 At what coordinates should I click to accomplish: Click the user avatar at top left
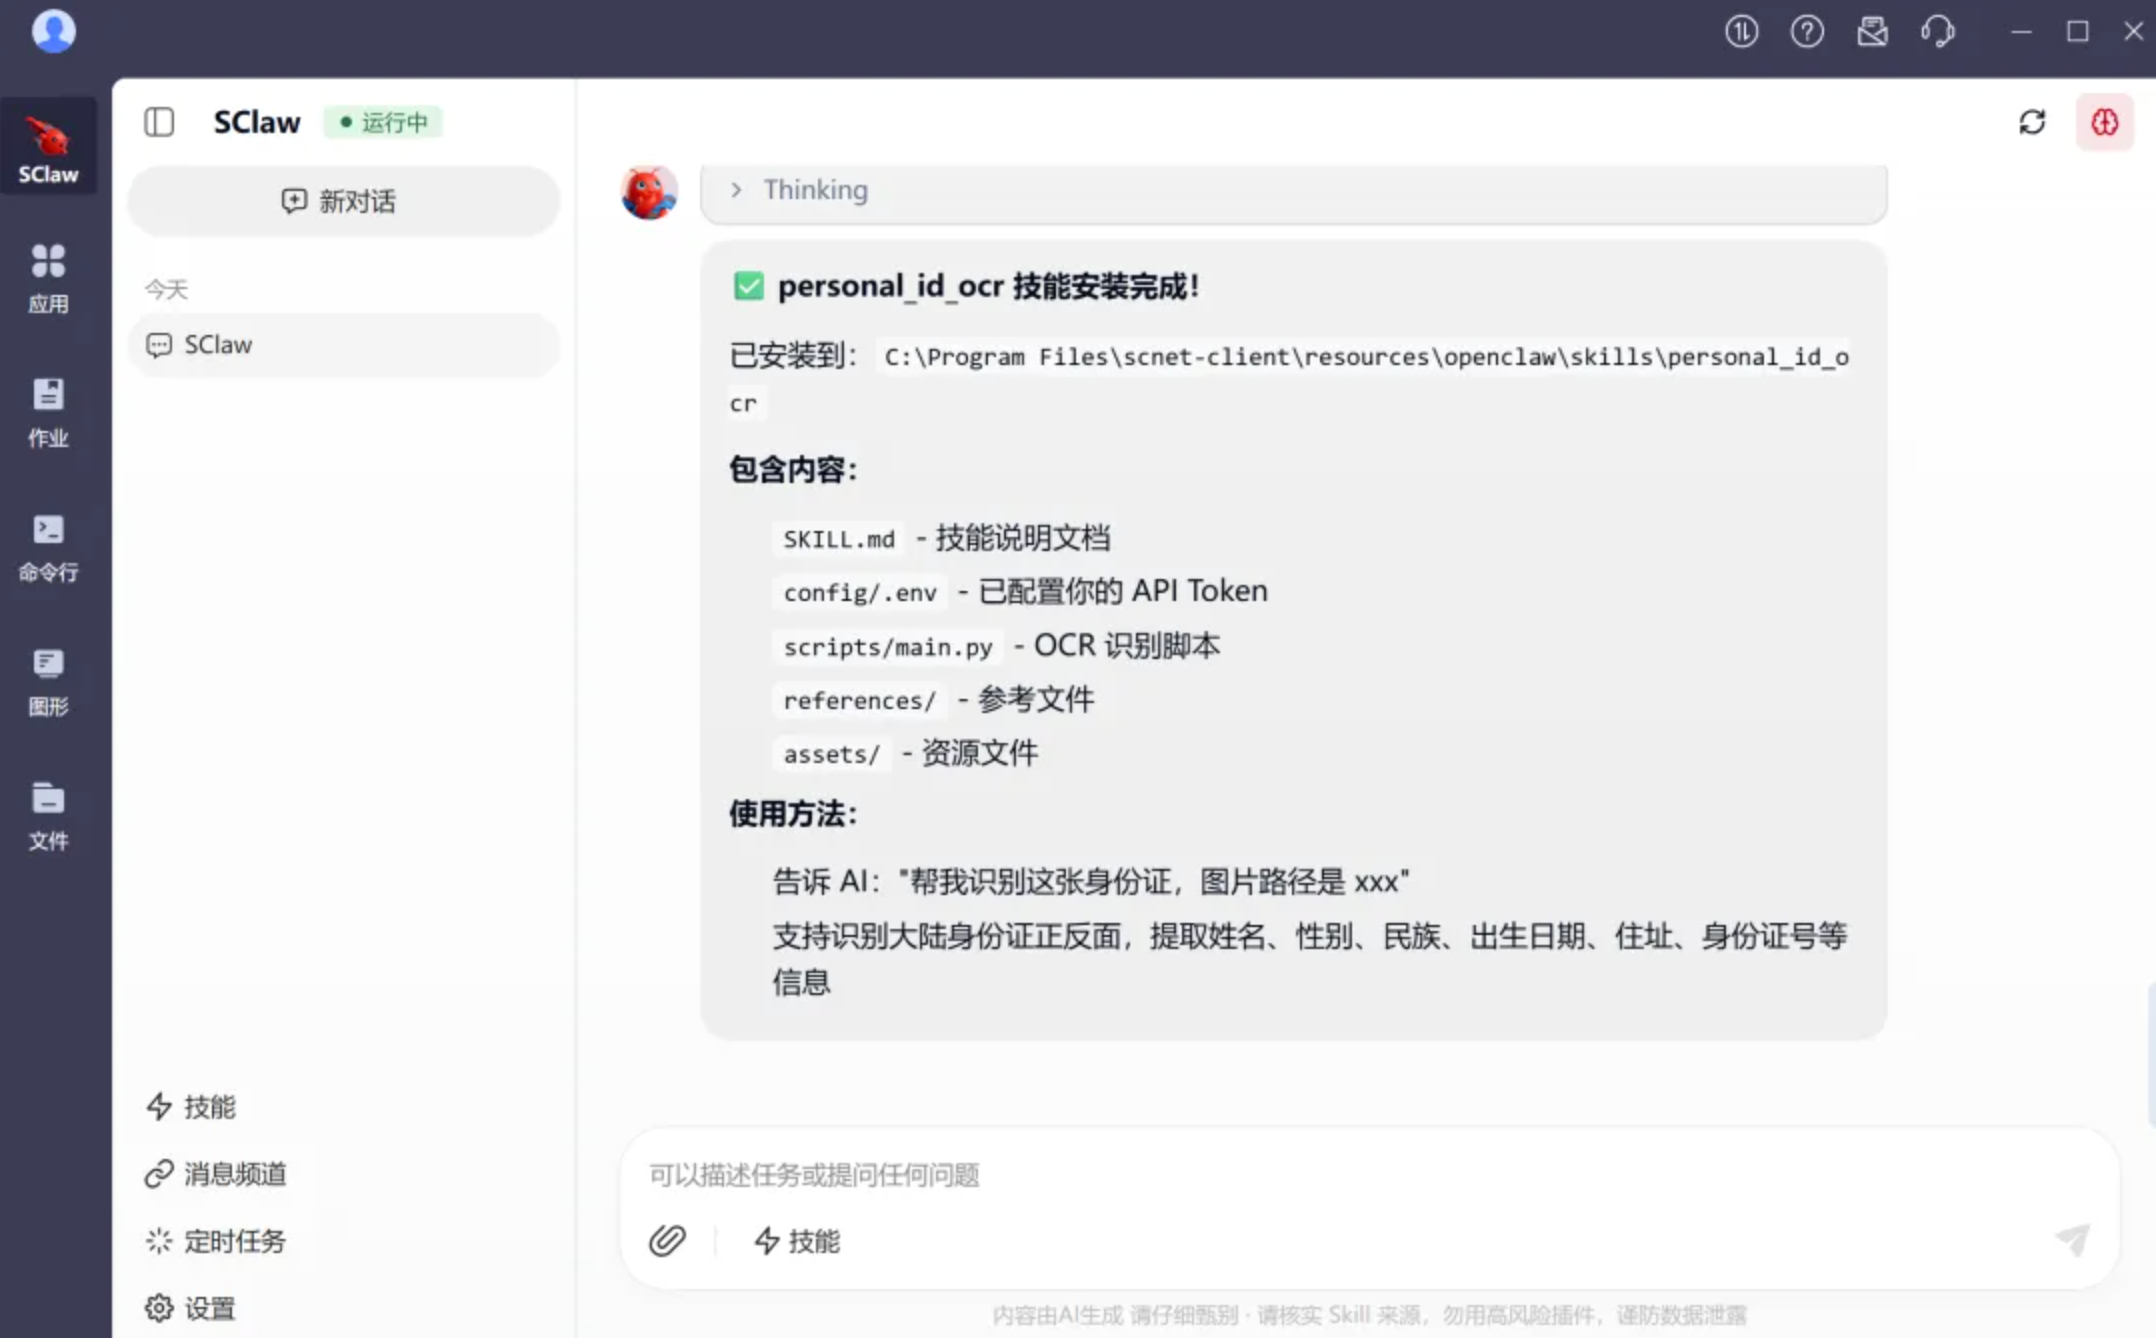(54, 30)
